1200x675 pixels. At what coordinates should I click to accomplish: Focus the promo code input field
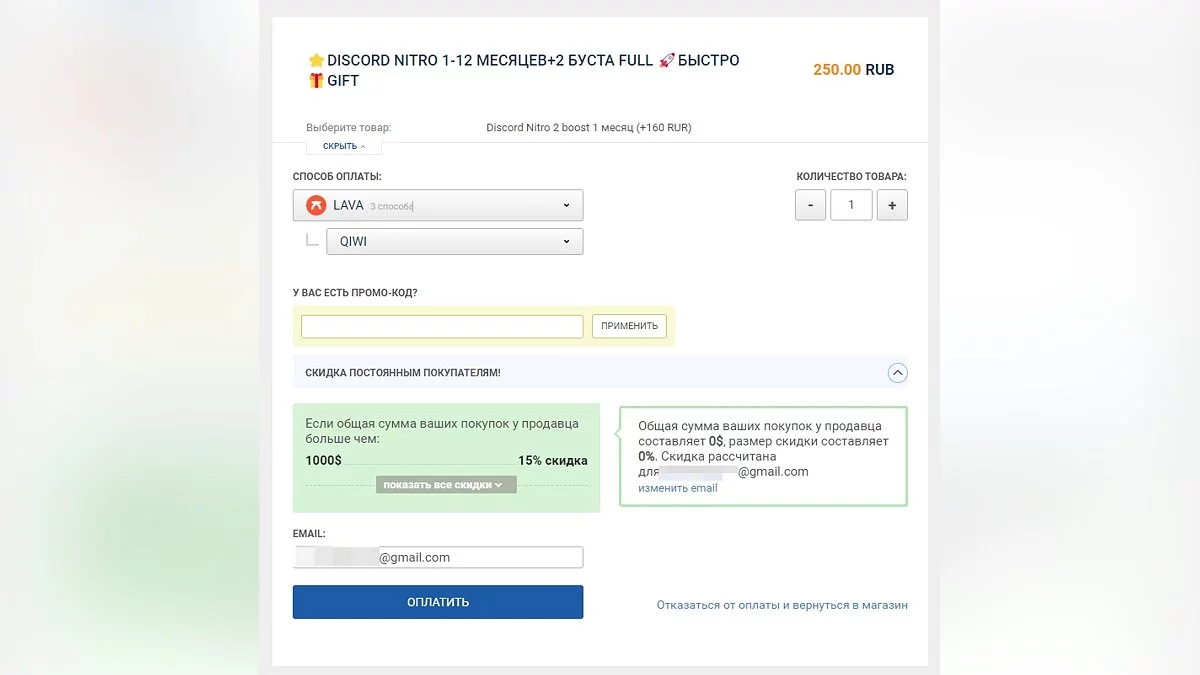[x=442, y=326]
